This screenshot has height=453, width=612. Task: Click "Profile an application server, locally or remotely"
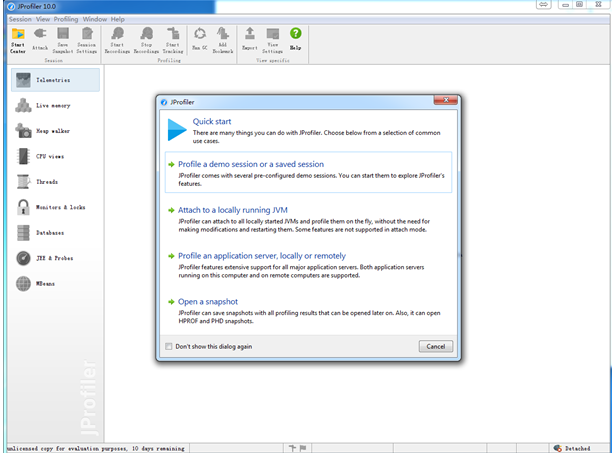(262, 256)
